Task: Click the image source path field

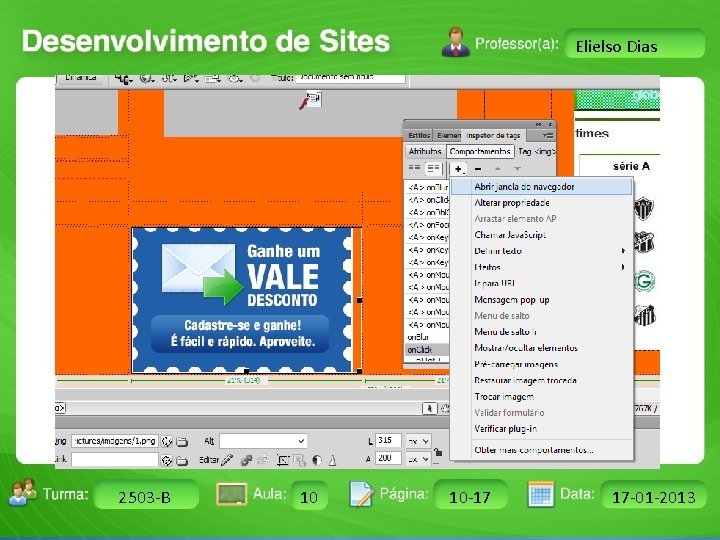Action: pyautogui.click(x=115, y=441)
